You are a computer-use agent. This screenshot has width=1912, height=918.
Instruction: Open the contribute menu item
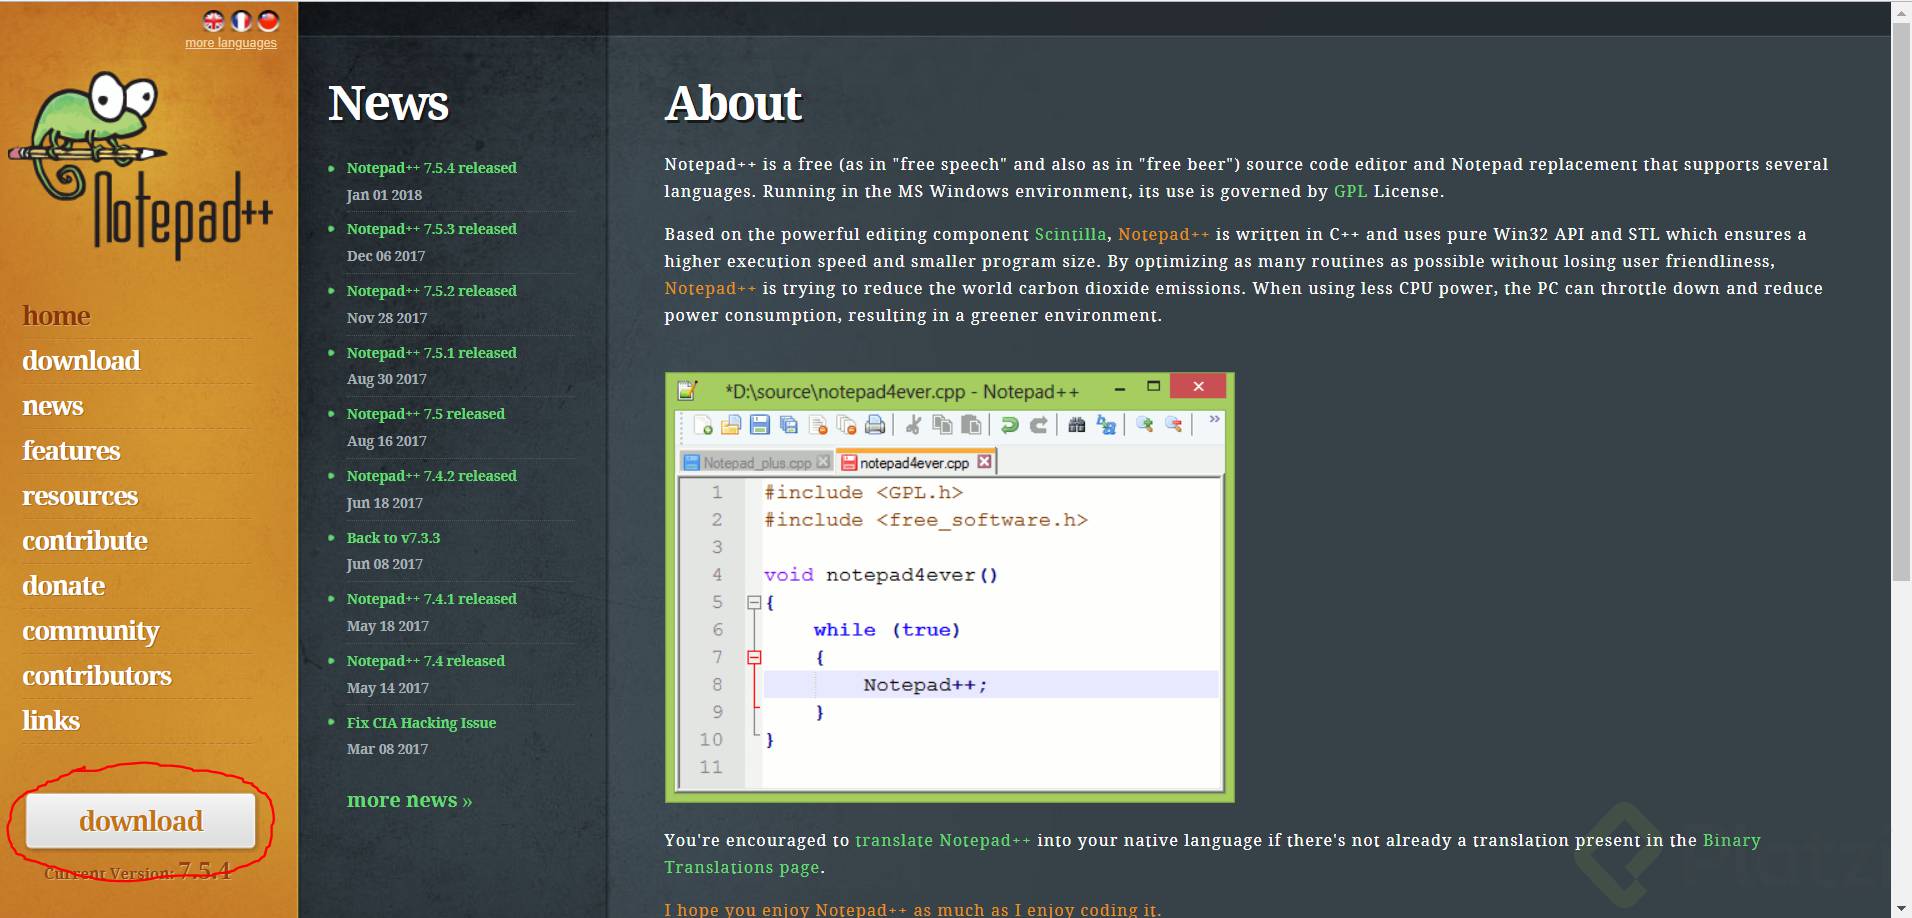(85, 541)
